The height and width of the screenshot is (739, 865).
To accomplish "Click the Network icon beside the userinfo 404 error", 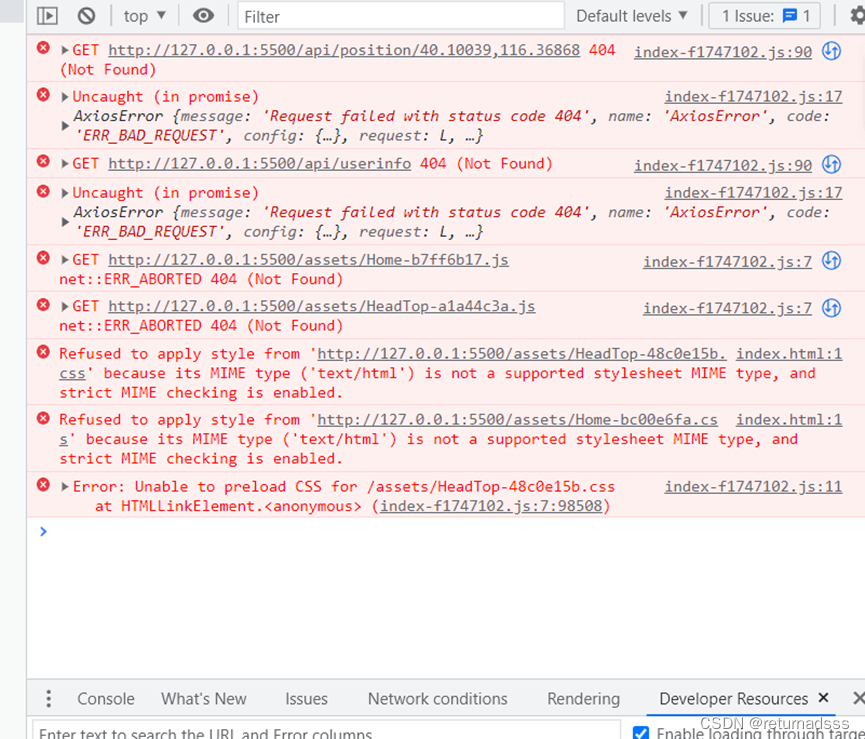I will point(831,161).
